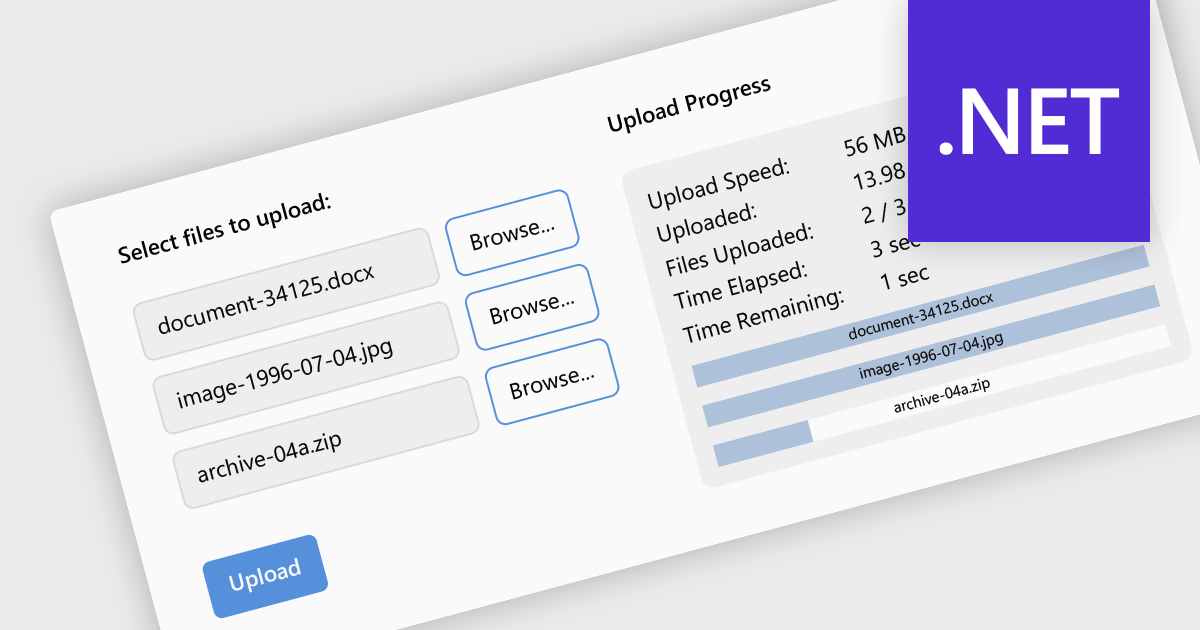This screenshot has width=1200, height=630.
Task: Click the Upload Speed label
Action: (718, 183)
